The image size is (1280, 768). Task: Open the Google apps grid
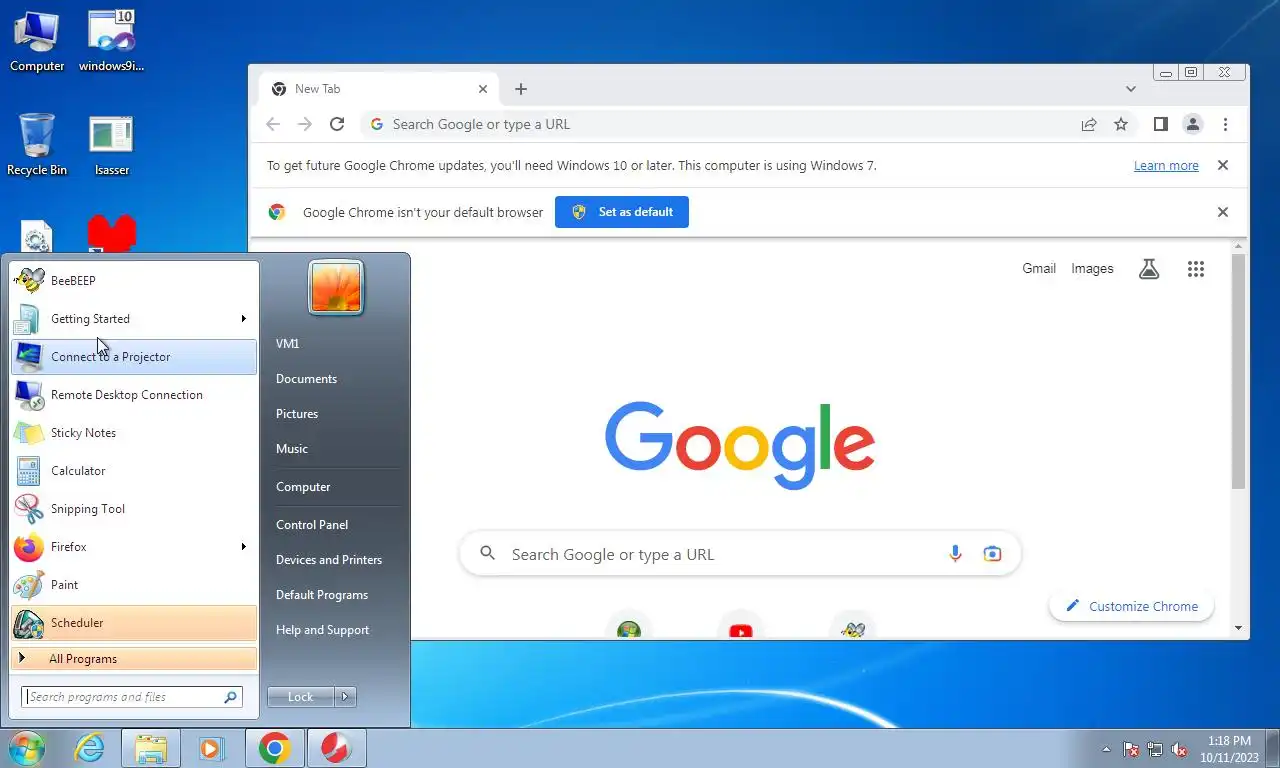point(1195,269)
